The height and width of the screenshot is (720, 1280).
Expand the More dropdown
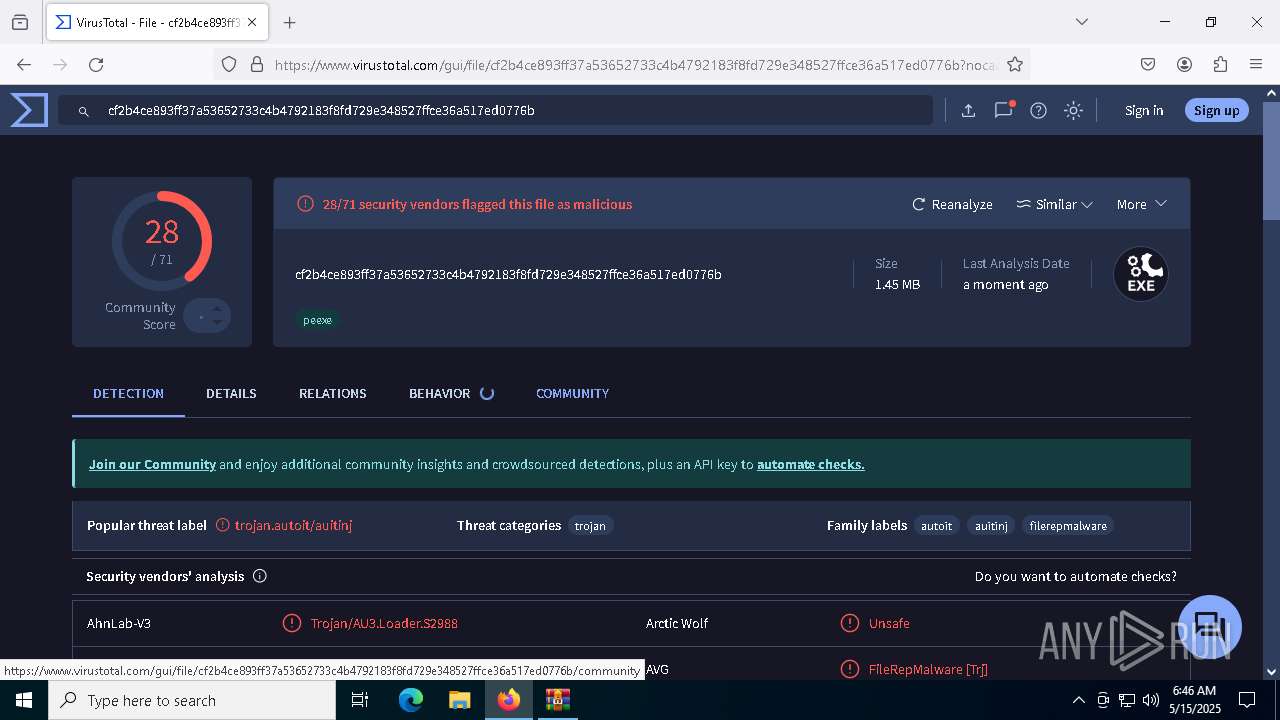click(1141, 204)
